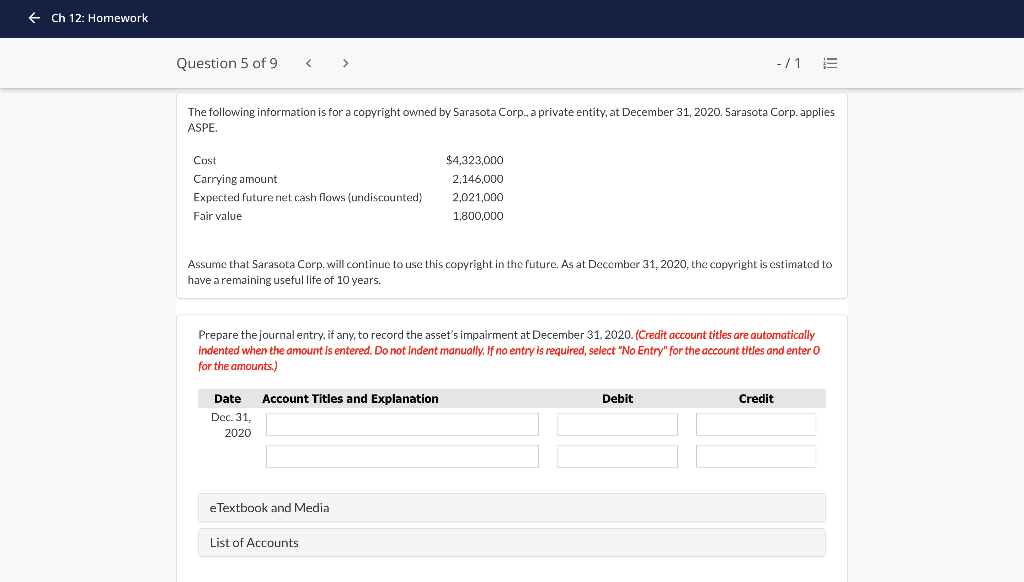Go back using the arrow beside Ch 12: Homework
Image resolution: width=1024 pixels, height=582 pixels.
coord(35,18)
